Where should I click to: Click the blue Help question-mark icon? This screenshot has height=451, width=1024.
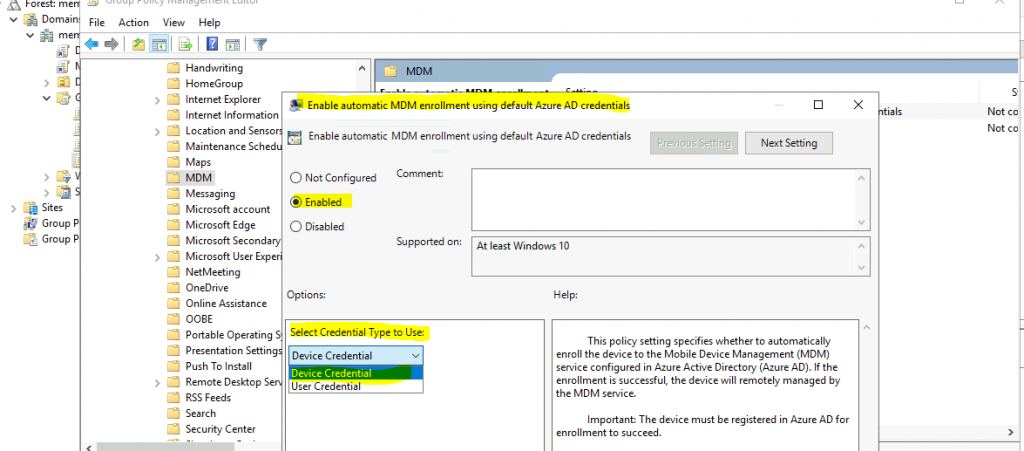pos(212,44)
